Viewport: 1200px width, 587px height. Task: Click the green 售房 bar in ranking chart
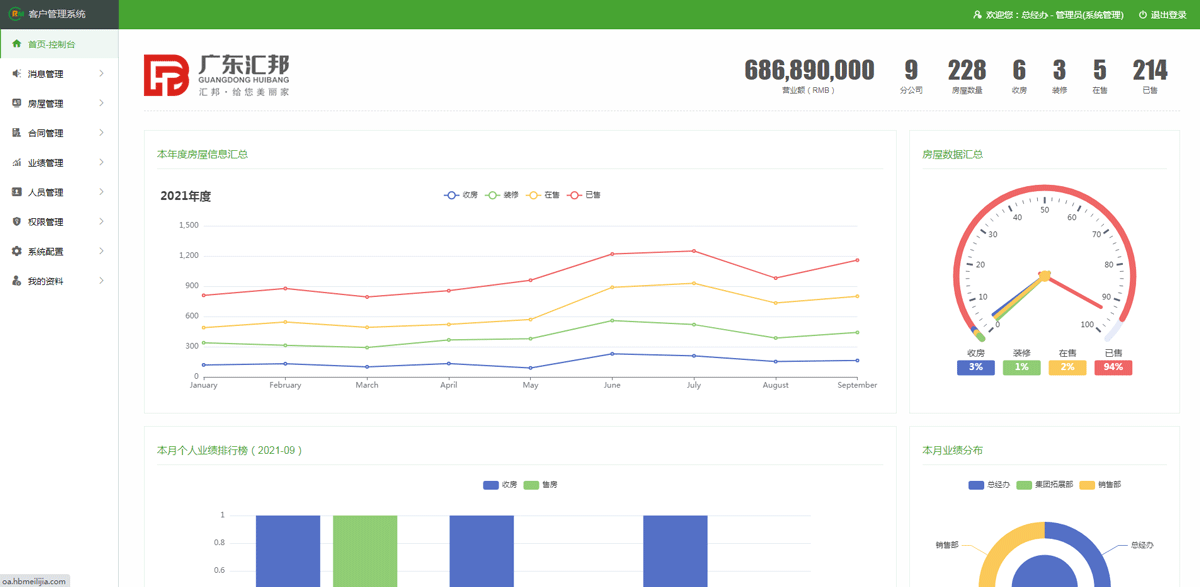coord(365,551)
